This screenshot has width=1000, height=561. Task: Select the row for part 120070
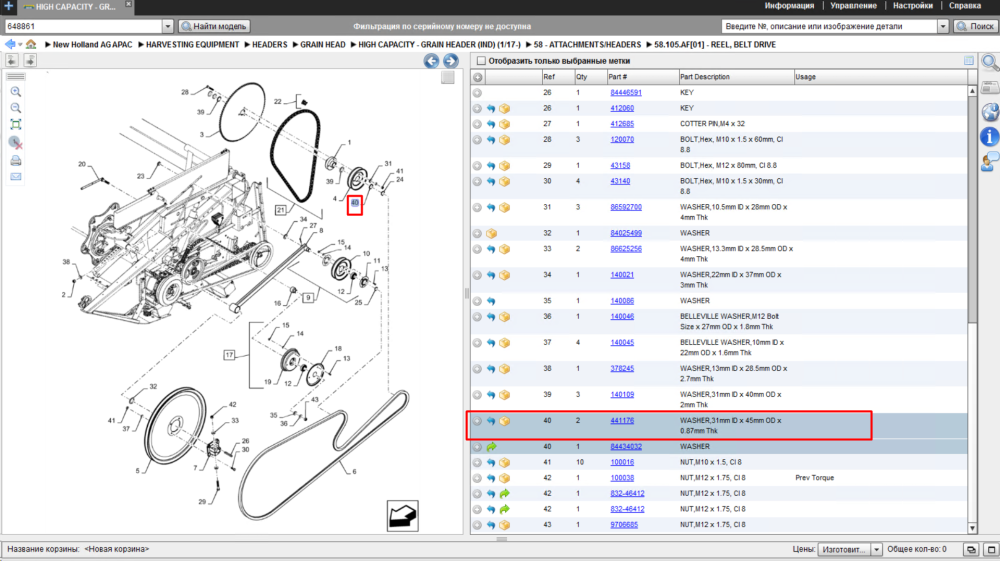coord(719,145)
